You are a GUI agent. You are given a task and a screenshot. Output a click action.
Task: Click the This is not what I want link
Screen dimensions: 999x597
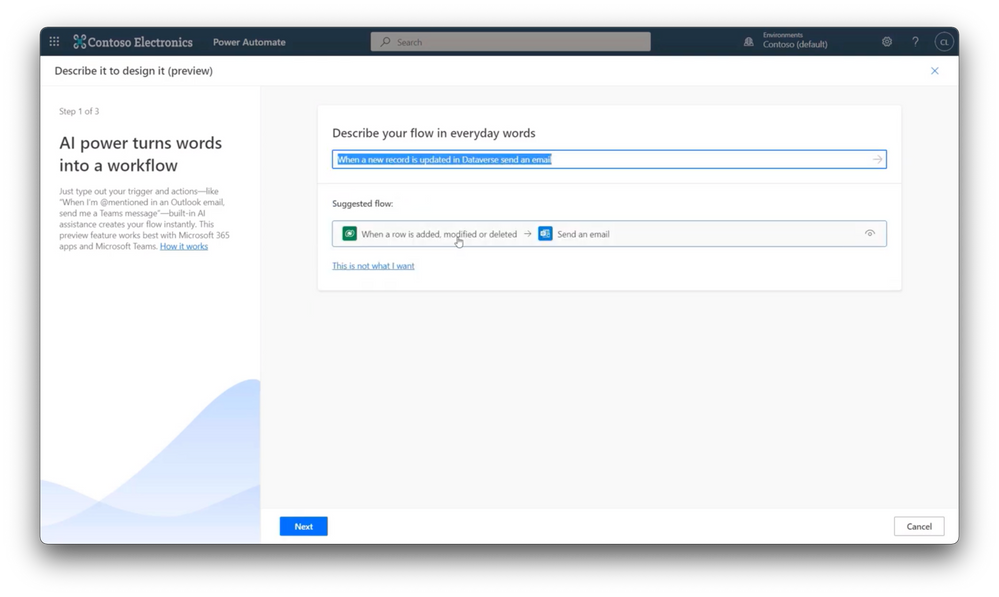point(373,266)
